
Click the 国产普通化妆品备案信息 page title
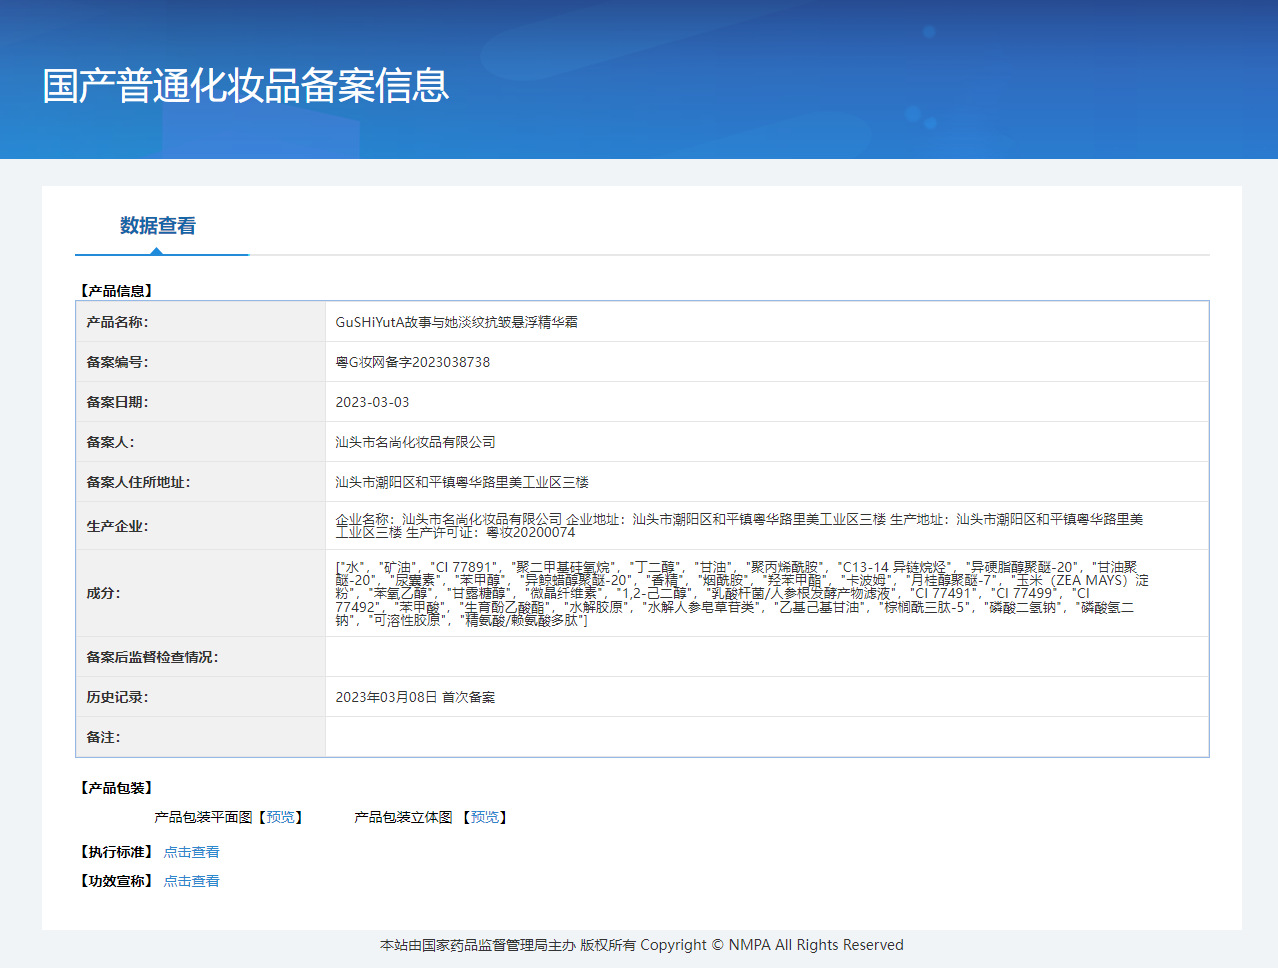point(246,86)
